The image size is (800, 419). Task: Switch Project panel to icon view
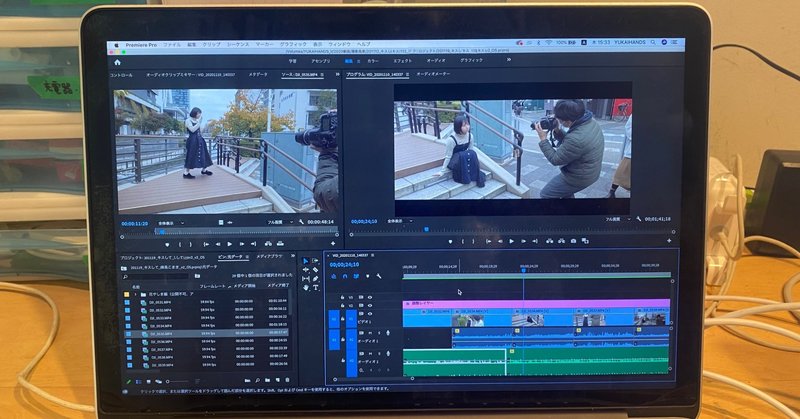click(148, 381)
